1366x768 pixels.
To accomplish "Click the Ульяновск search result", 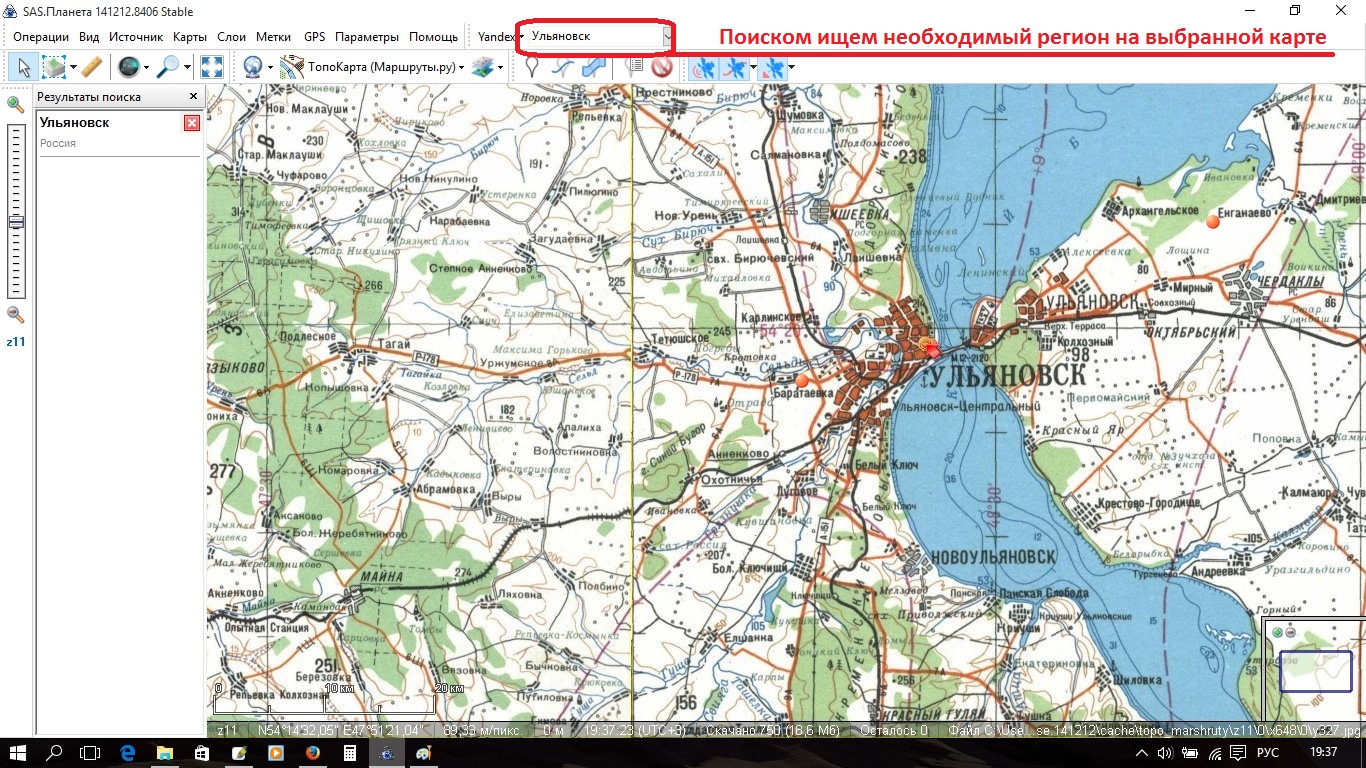I will 75,123.
